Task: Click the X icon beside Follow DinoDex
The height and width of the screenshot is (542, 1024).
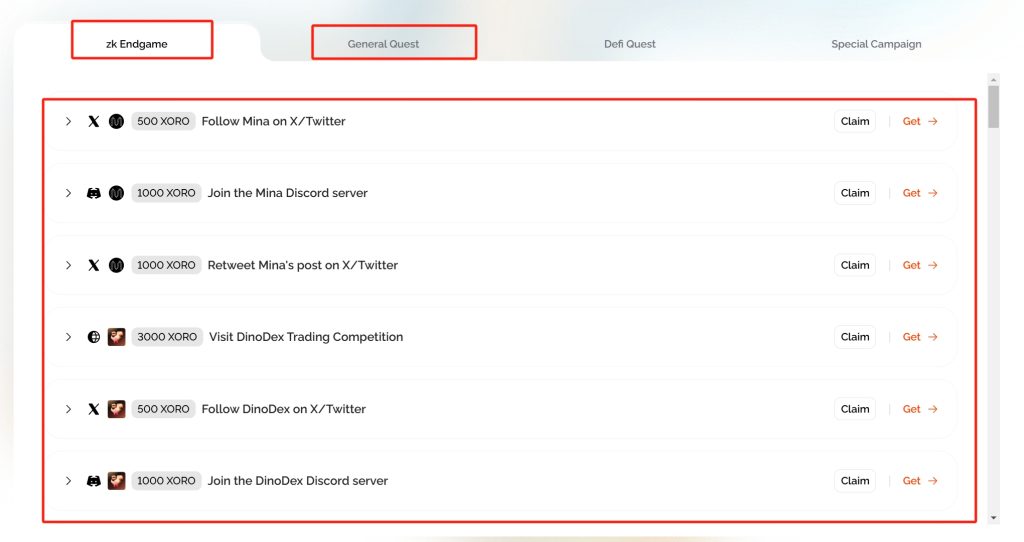Action: [x=93, y=409]
